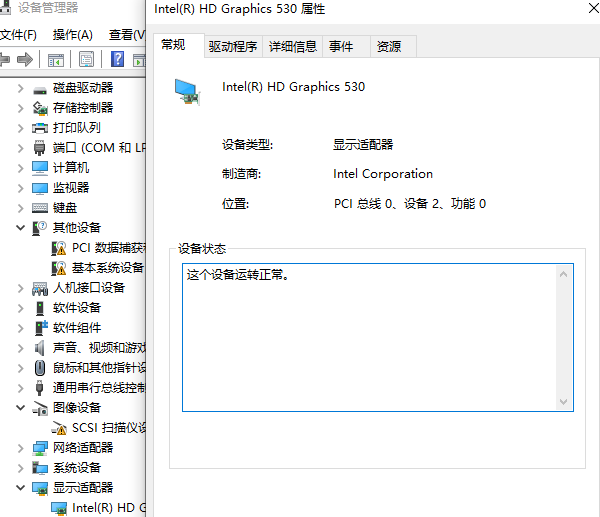Click scroll down arrow in 设备状态 box
The width and height of the screenshot is (600, 517).
click(563, 401)
